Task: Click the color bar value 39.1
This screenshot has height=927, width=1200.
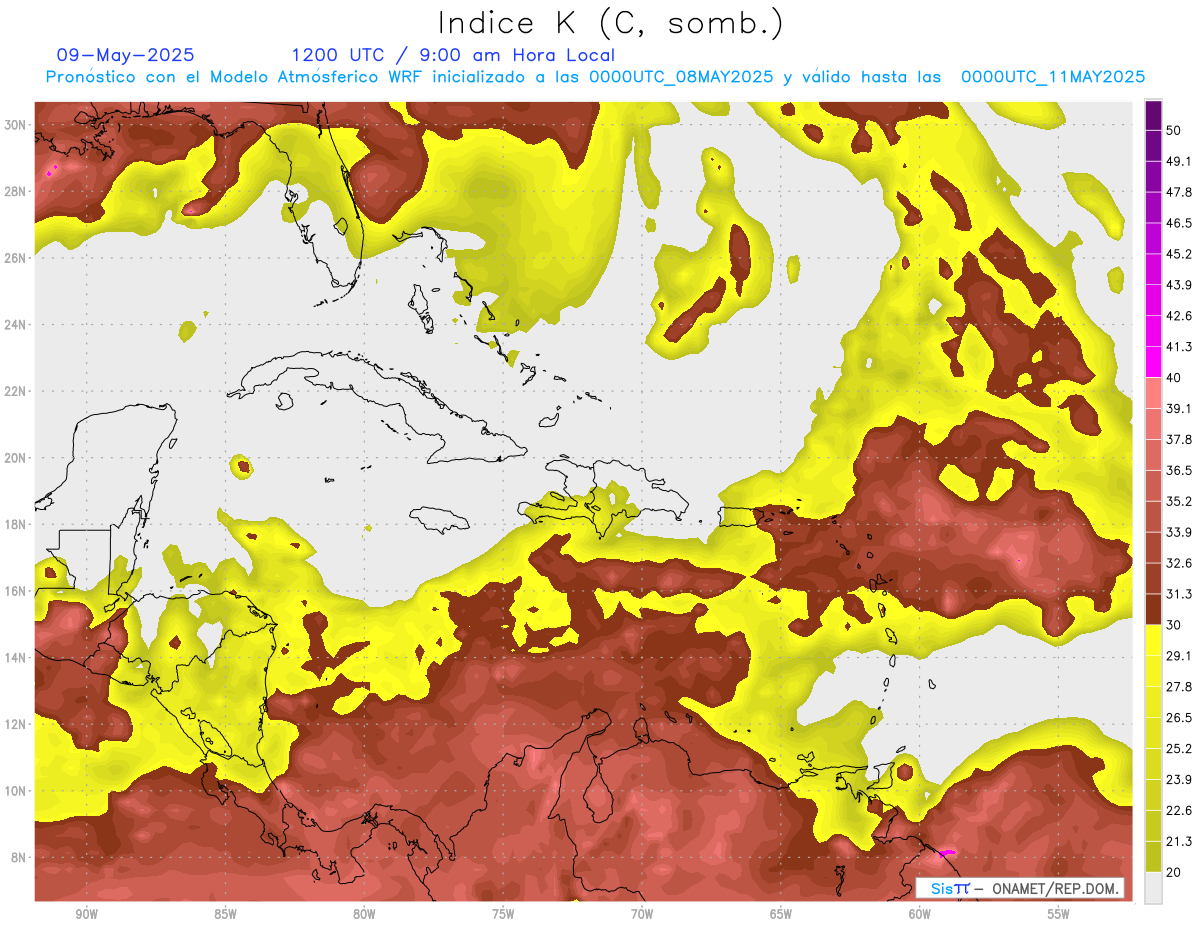Action: coord(1180,408)
